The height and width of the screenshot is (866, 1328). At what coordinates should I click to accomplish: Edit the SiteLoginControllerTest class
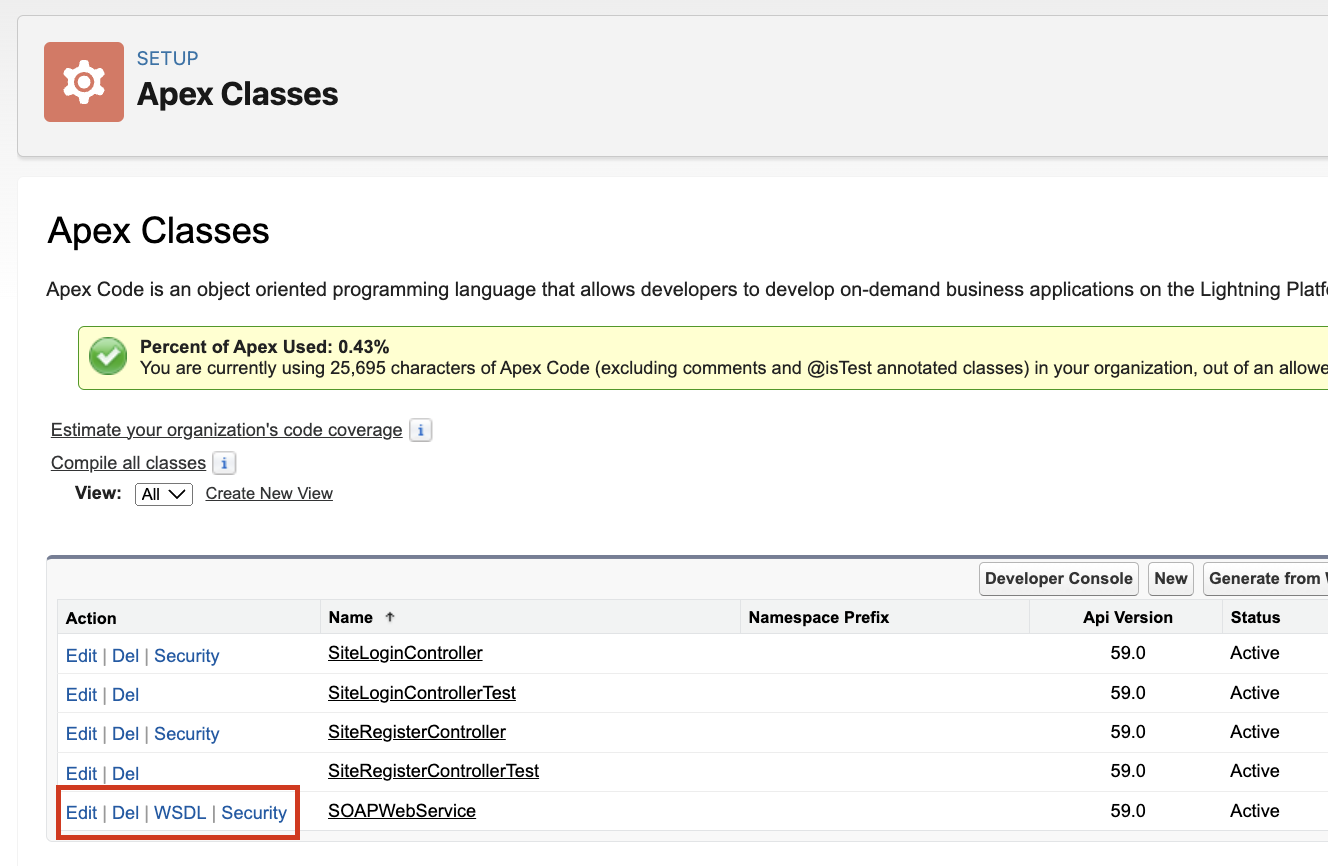81,695
